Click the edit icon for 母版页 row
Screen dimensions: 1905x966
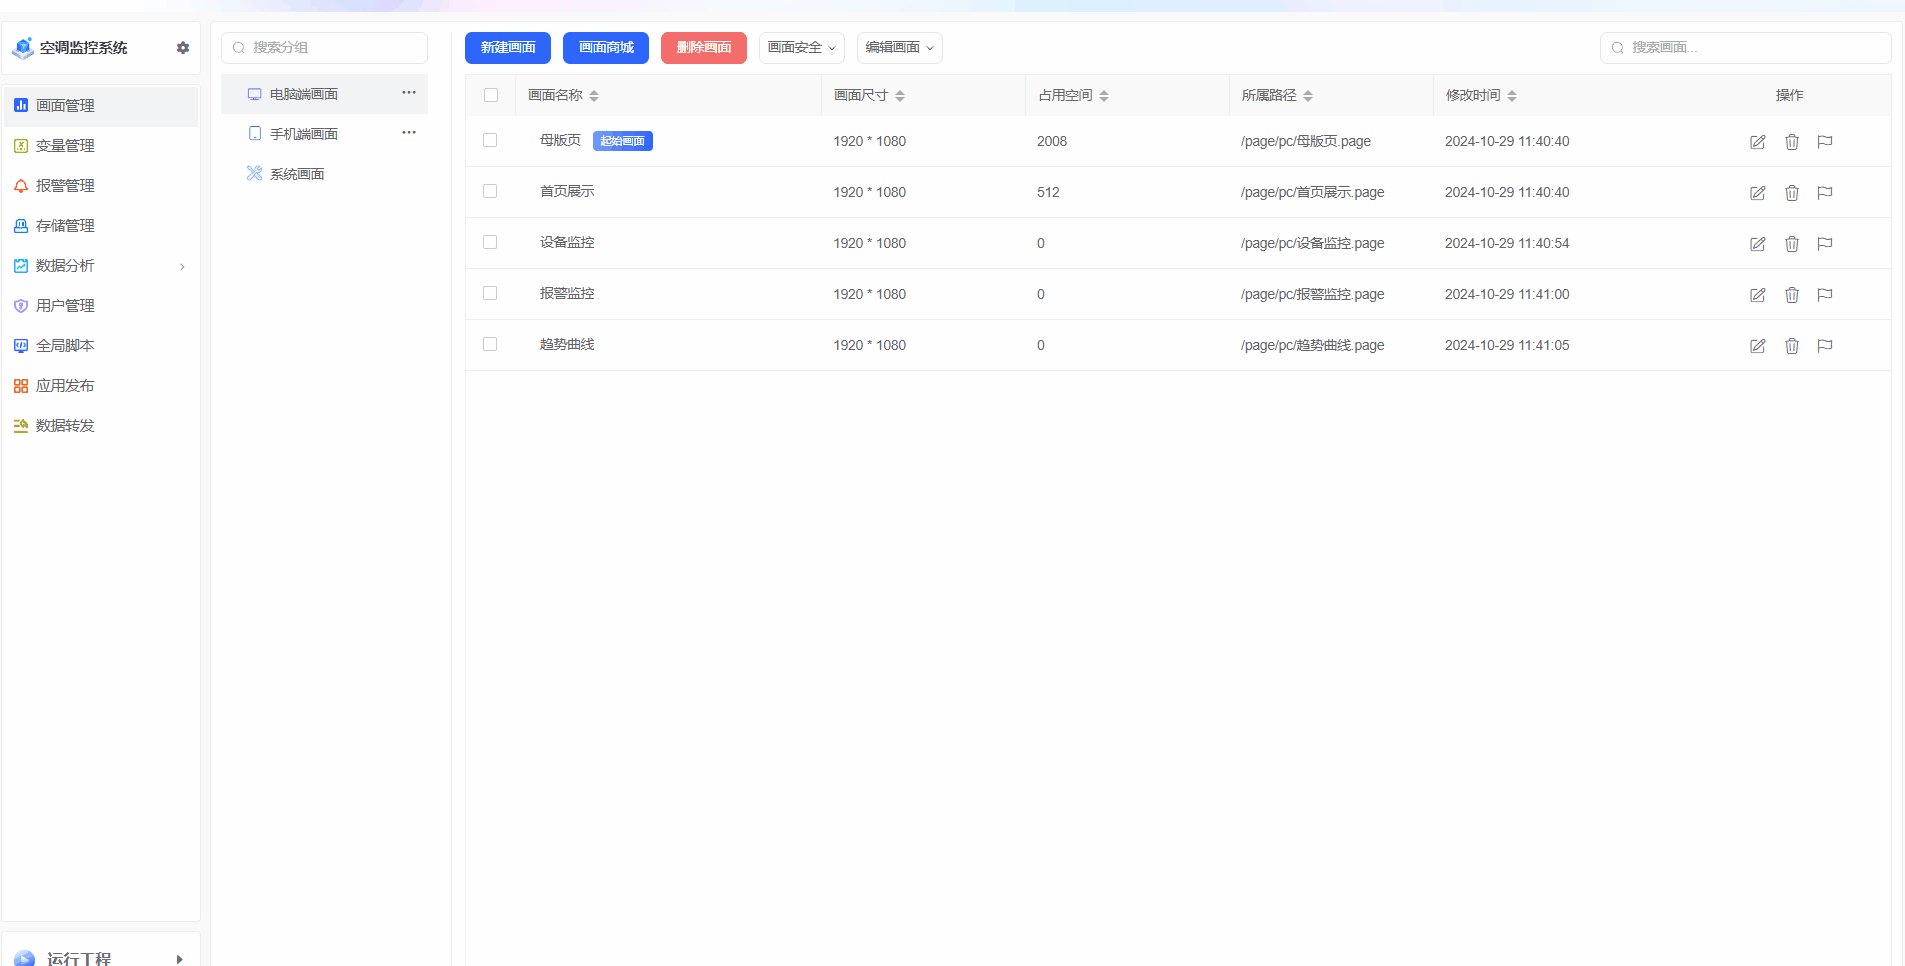pyautogui.click(x=1757, y=142)
